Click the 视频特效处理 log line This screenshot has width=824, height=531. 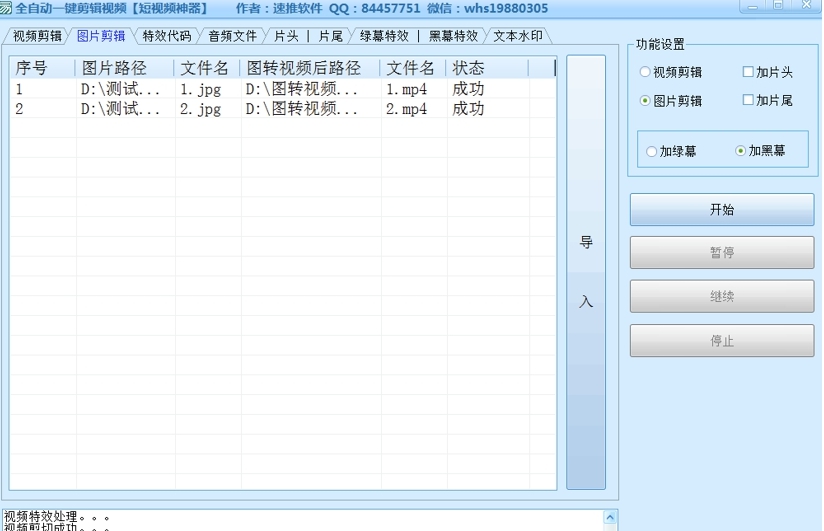(x=57, y=516)
